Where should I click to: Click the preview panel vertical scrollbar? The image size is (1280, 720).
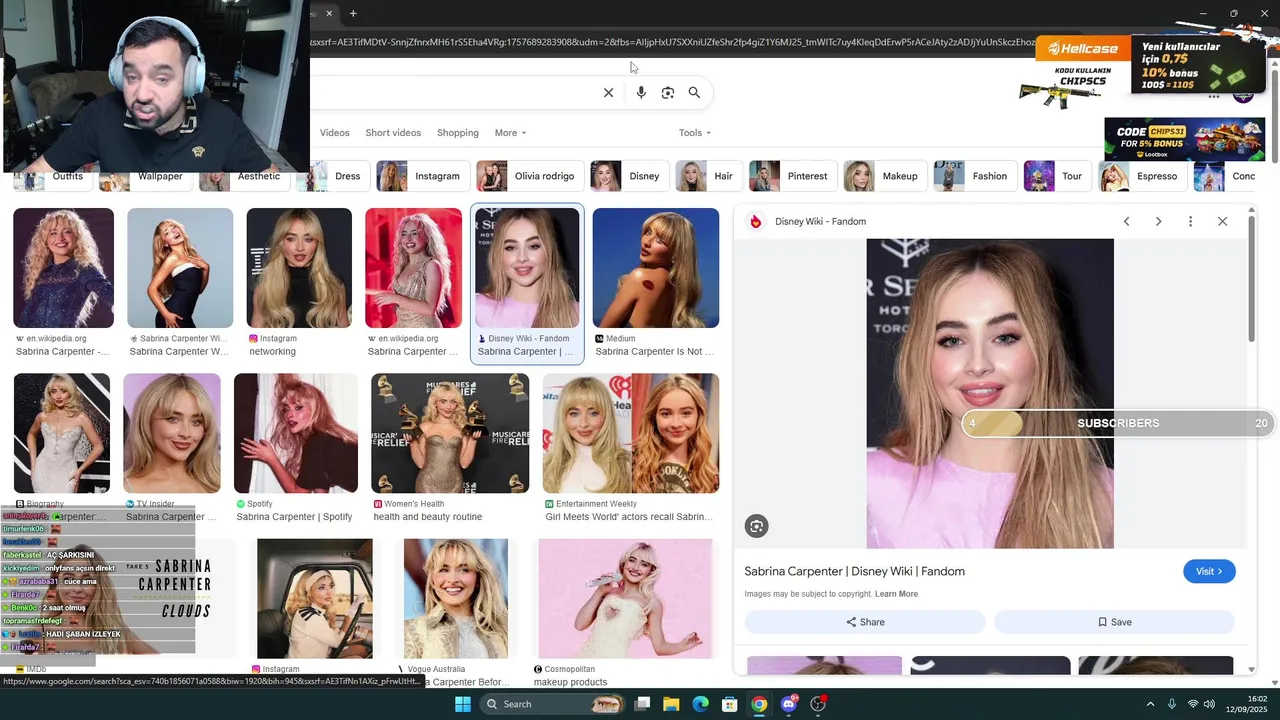[1251, 280]
